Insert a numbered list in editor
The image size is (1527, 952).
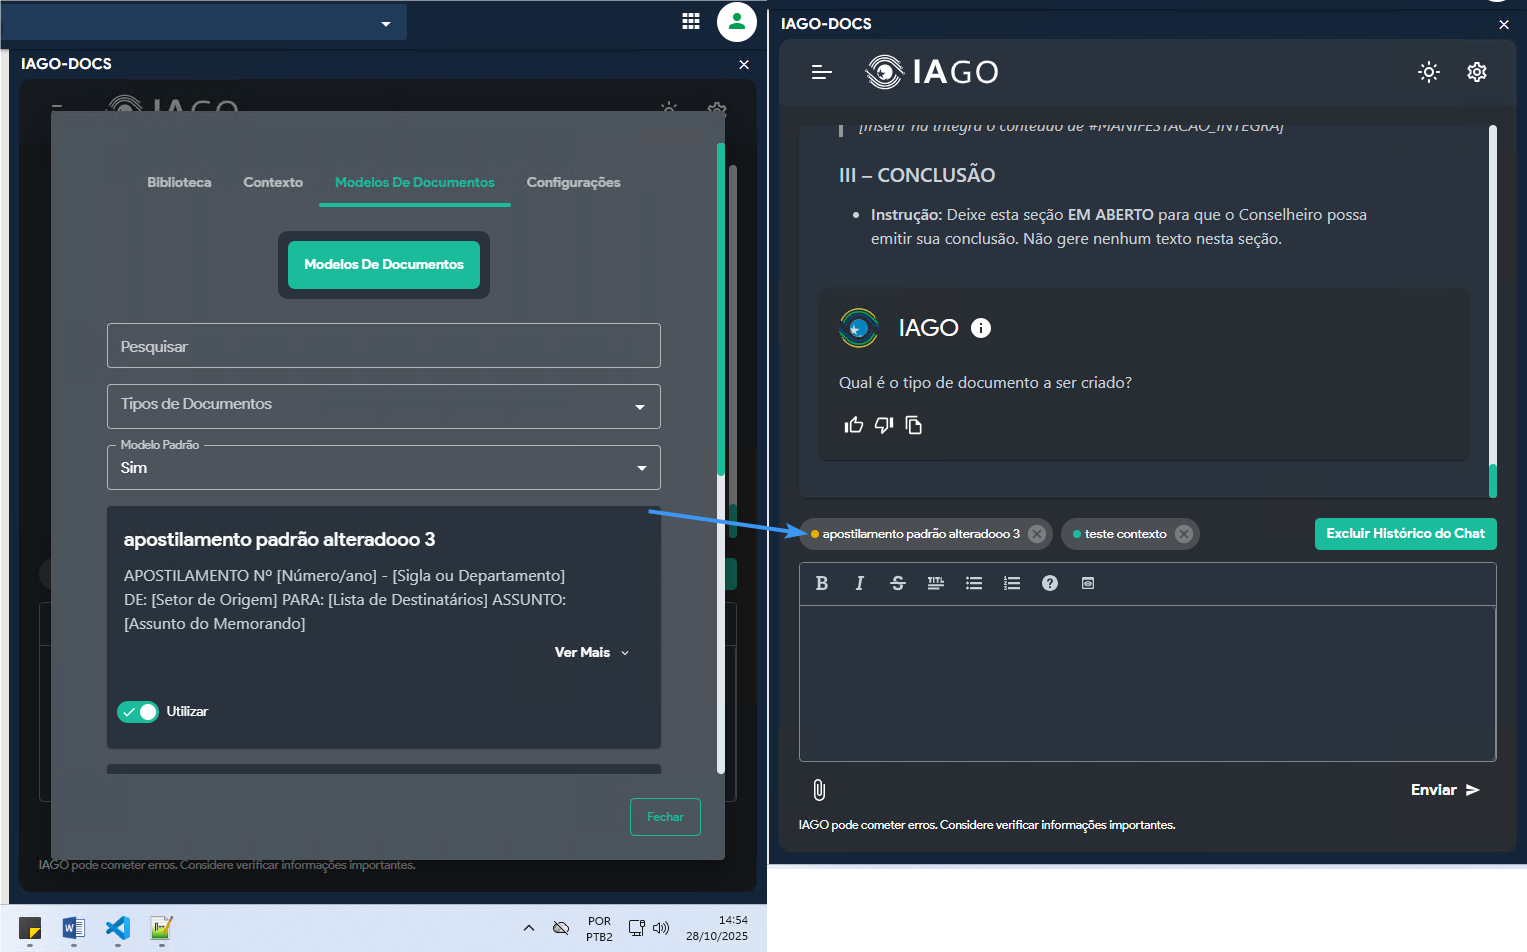[x=1011, y=583]
